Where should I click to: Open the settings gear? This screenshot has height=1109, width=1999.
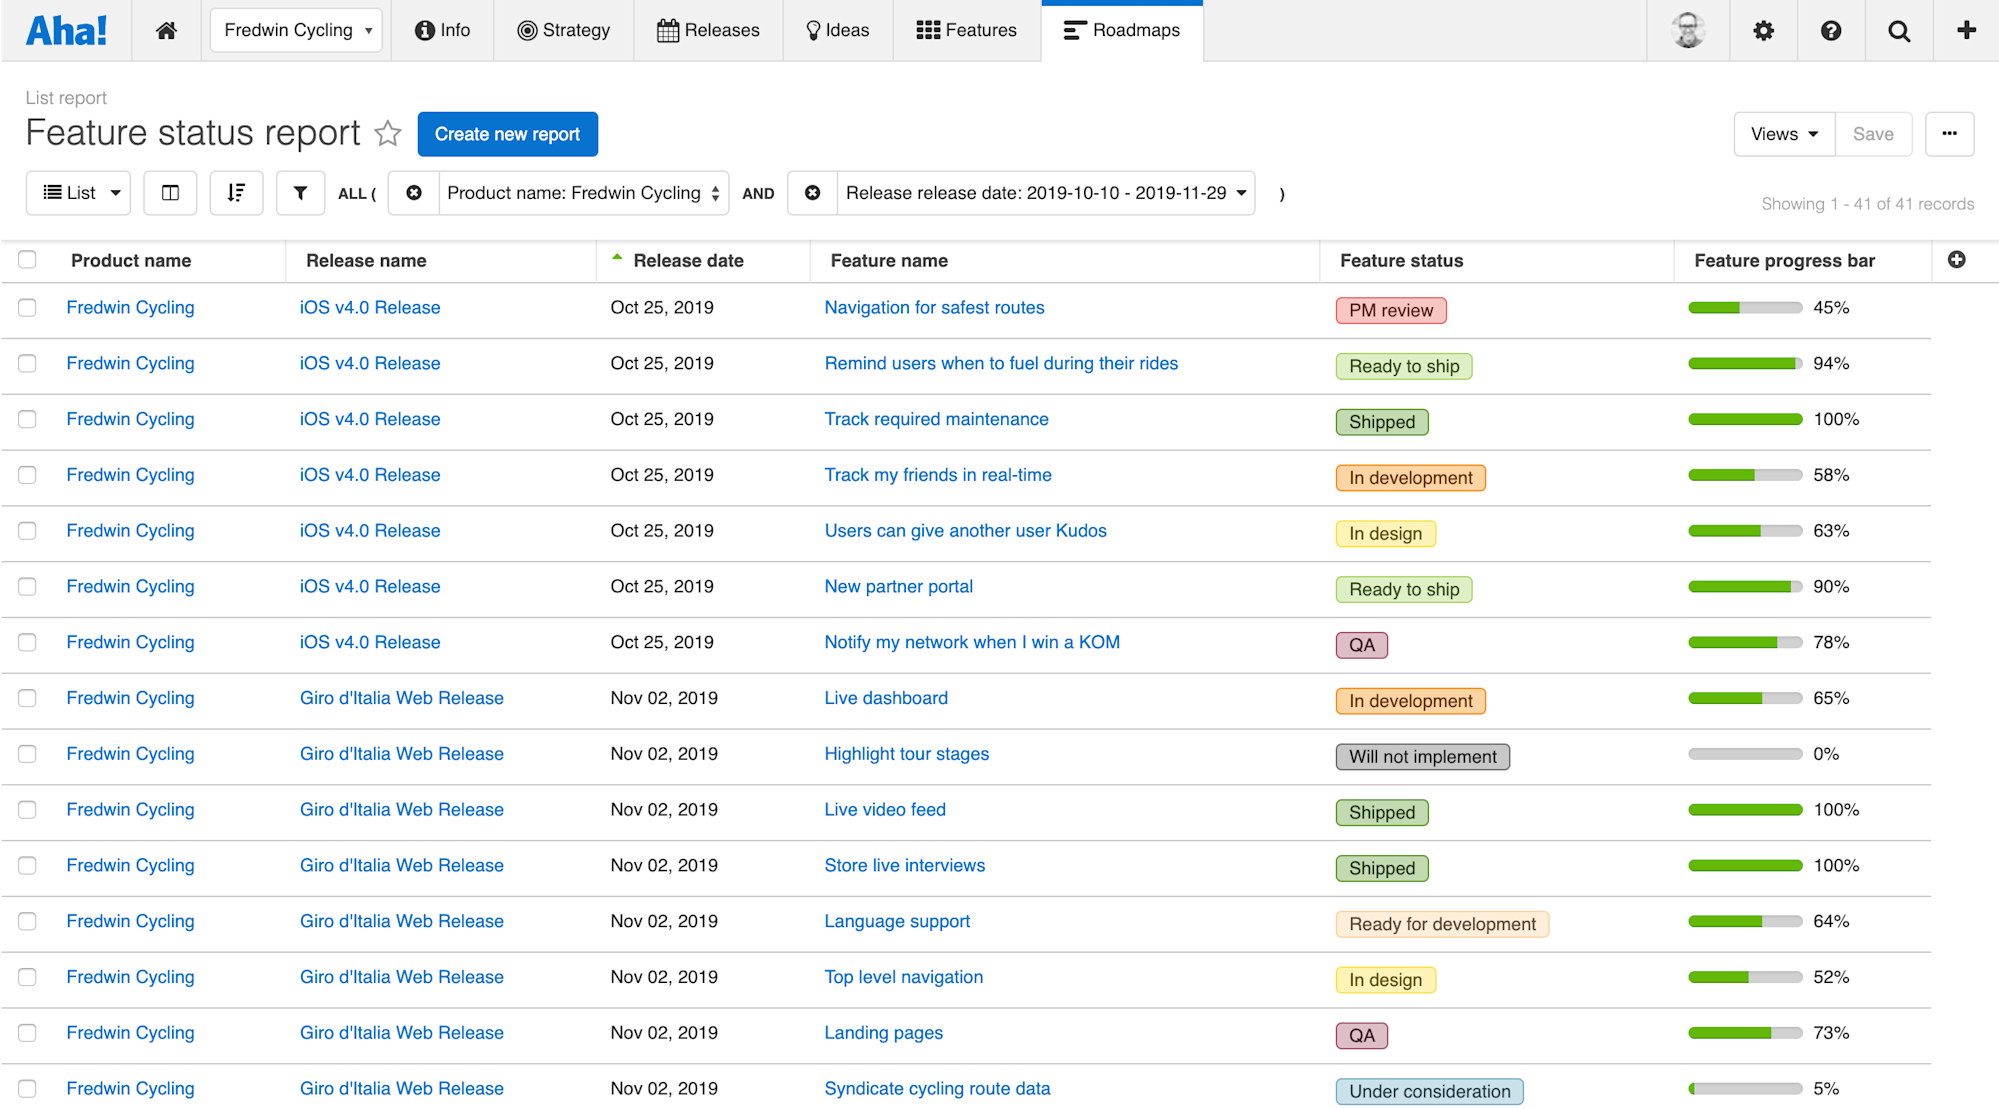tap(1763, 30)
